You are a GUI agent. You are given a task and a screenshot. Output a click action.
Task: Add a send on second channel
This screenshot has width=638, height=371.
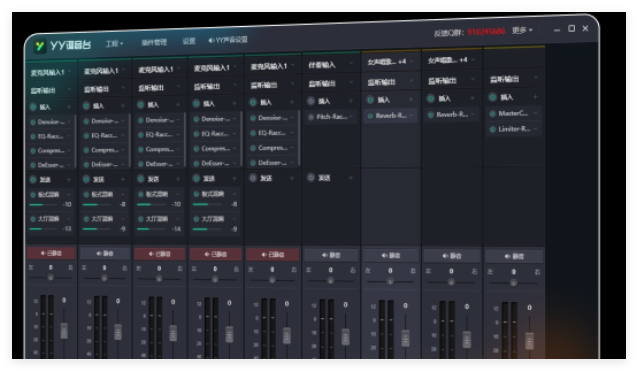(x=123, y=179)
